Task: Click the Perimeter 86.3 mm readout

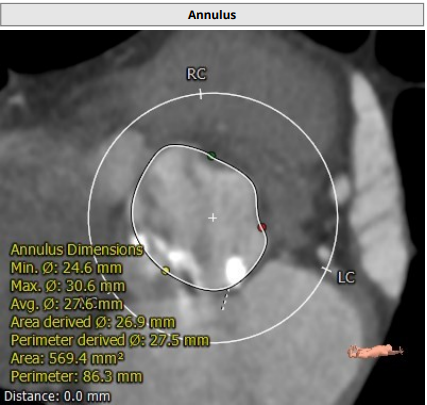Action: [x=77, y=377]
